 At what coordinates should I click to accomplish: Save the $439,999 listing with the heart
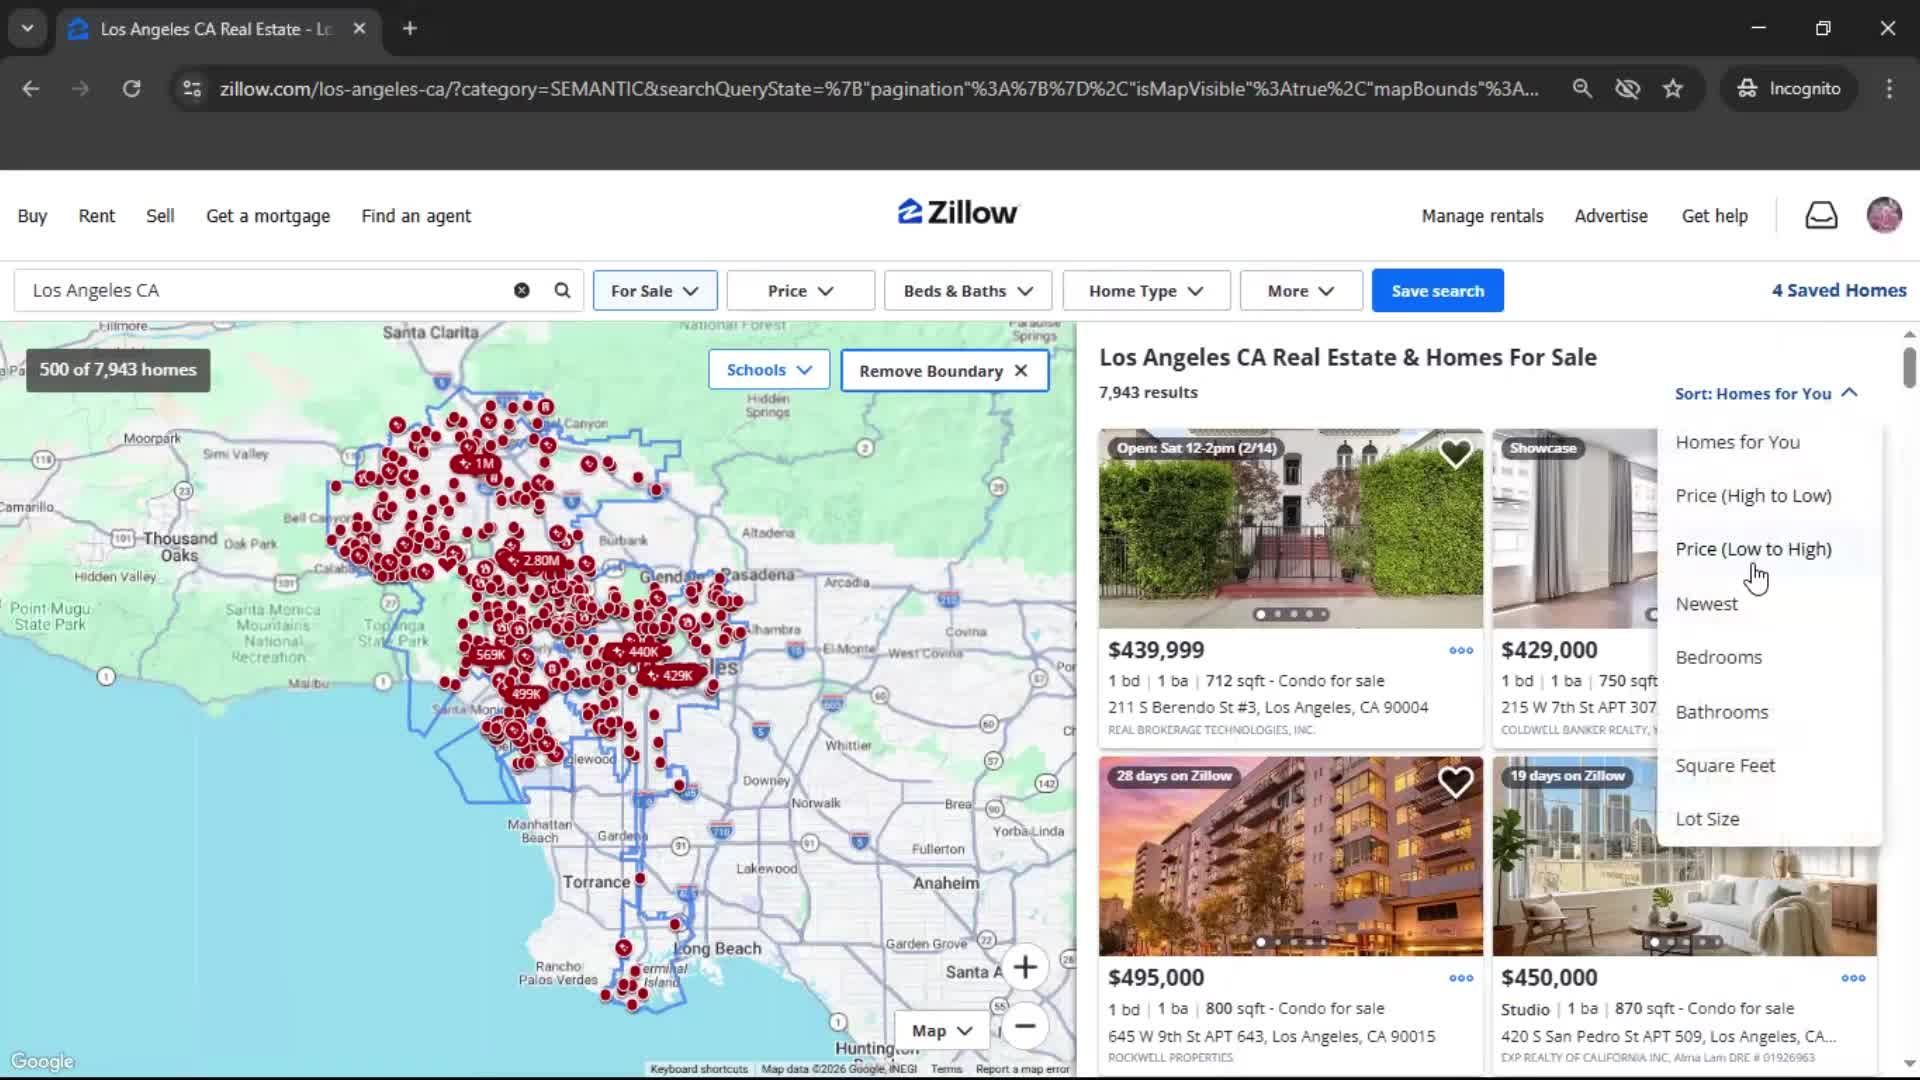1456,453
